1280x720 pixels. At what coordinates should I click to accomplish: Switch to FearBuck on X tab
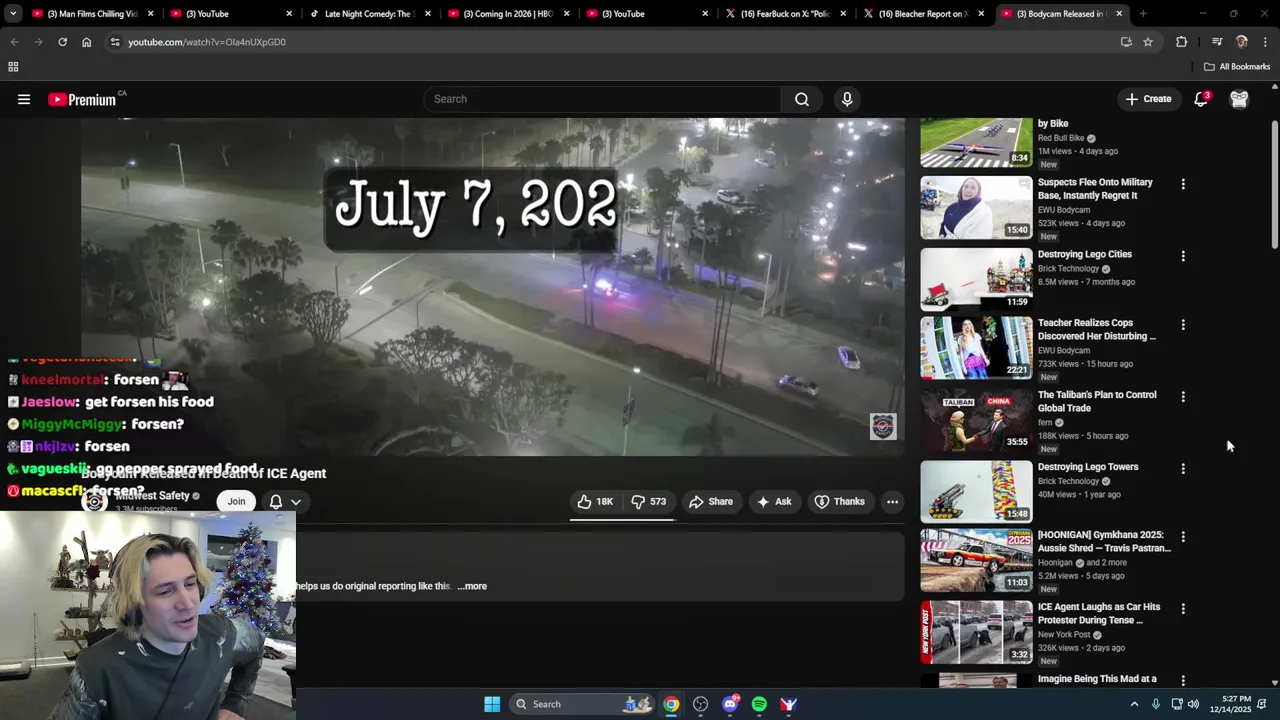785,14
